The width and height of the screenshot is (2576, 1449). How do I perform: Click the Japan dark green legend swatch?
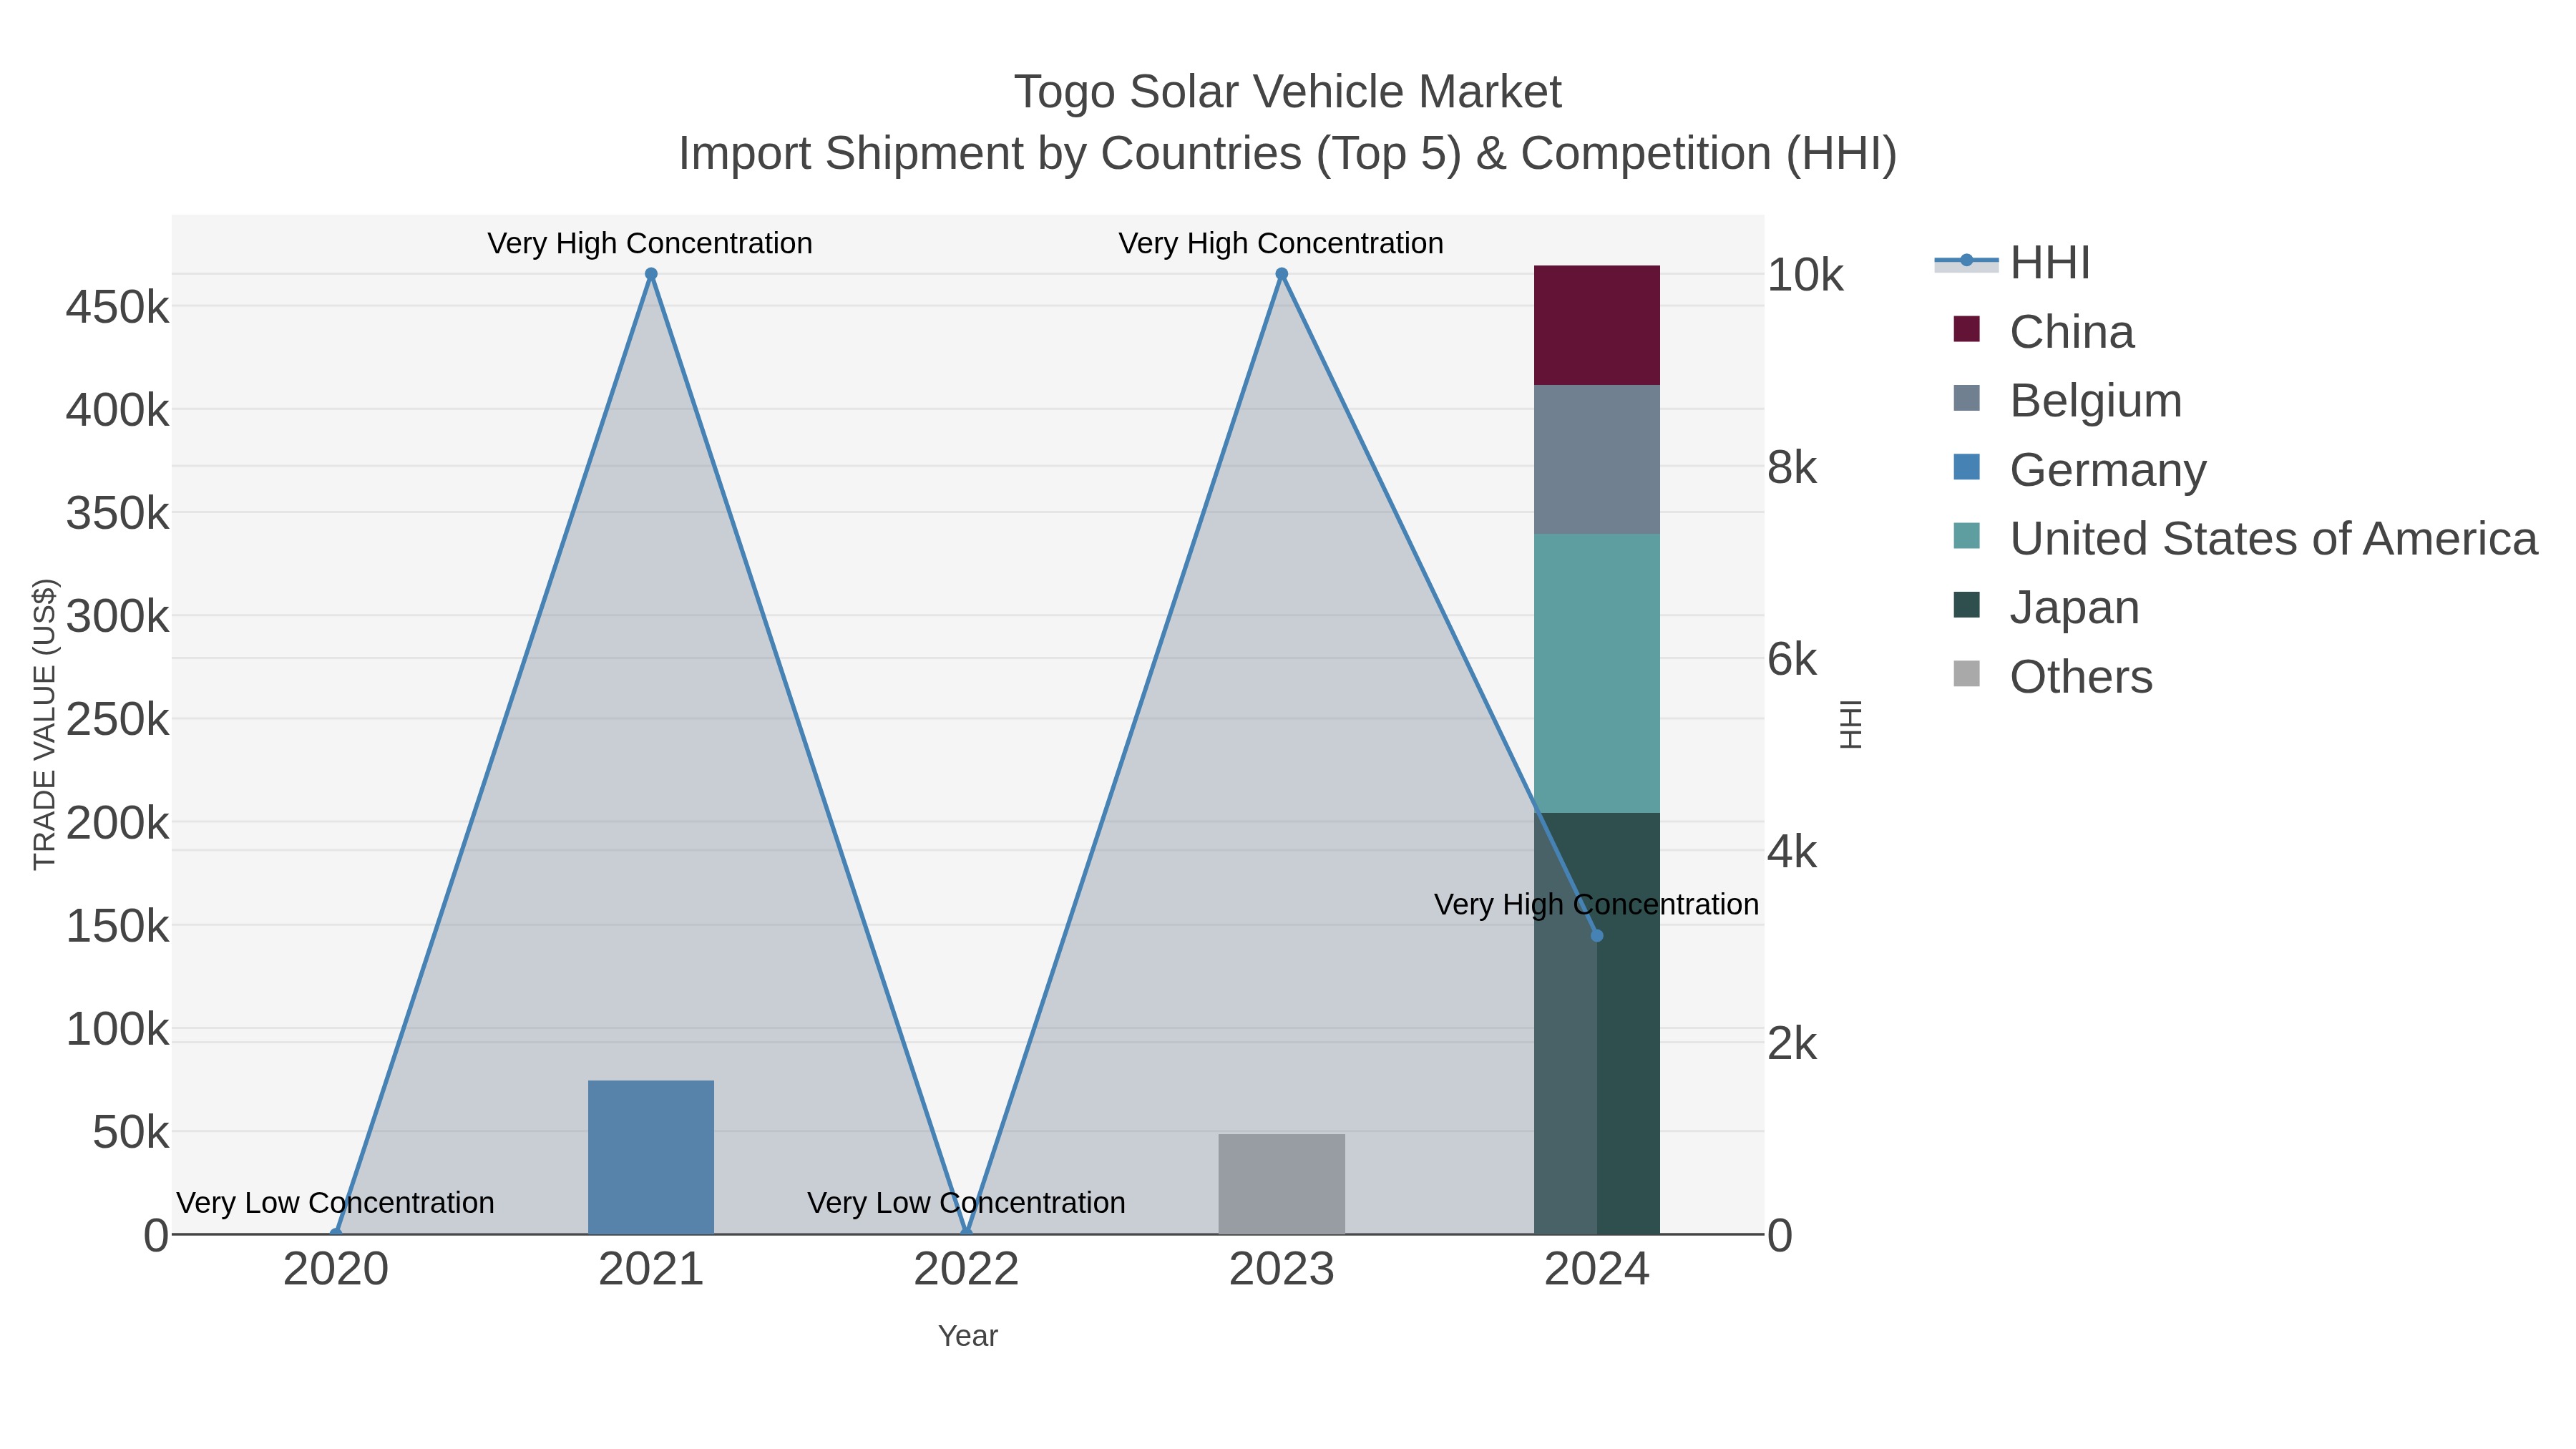pos(1966,605)
